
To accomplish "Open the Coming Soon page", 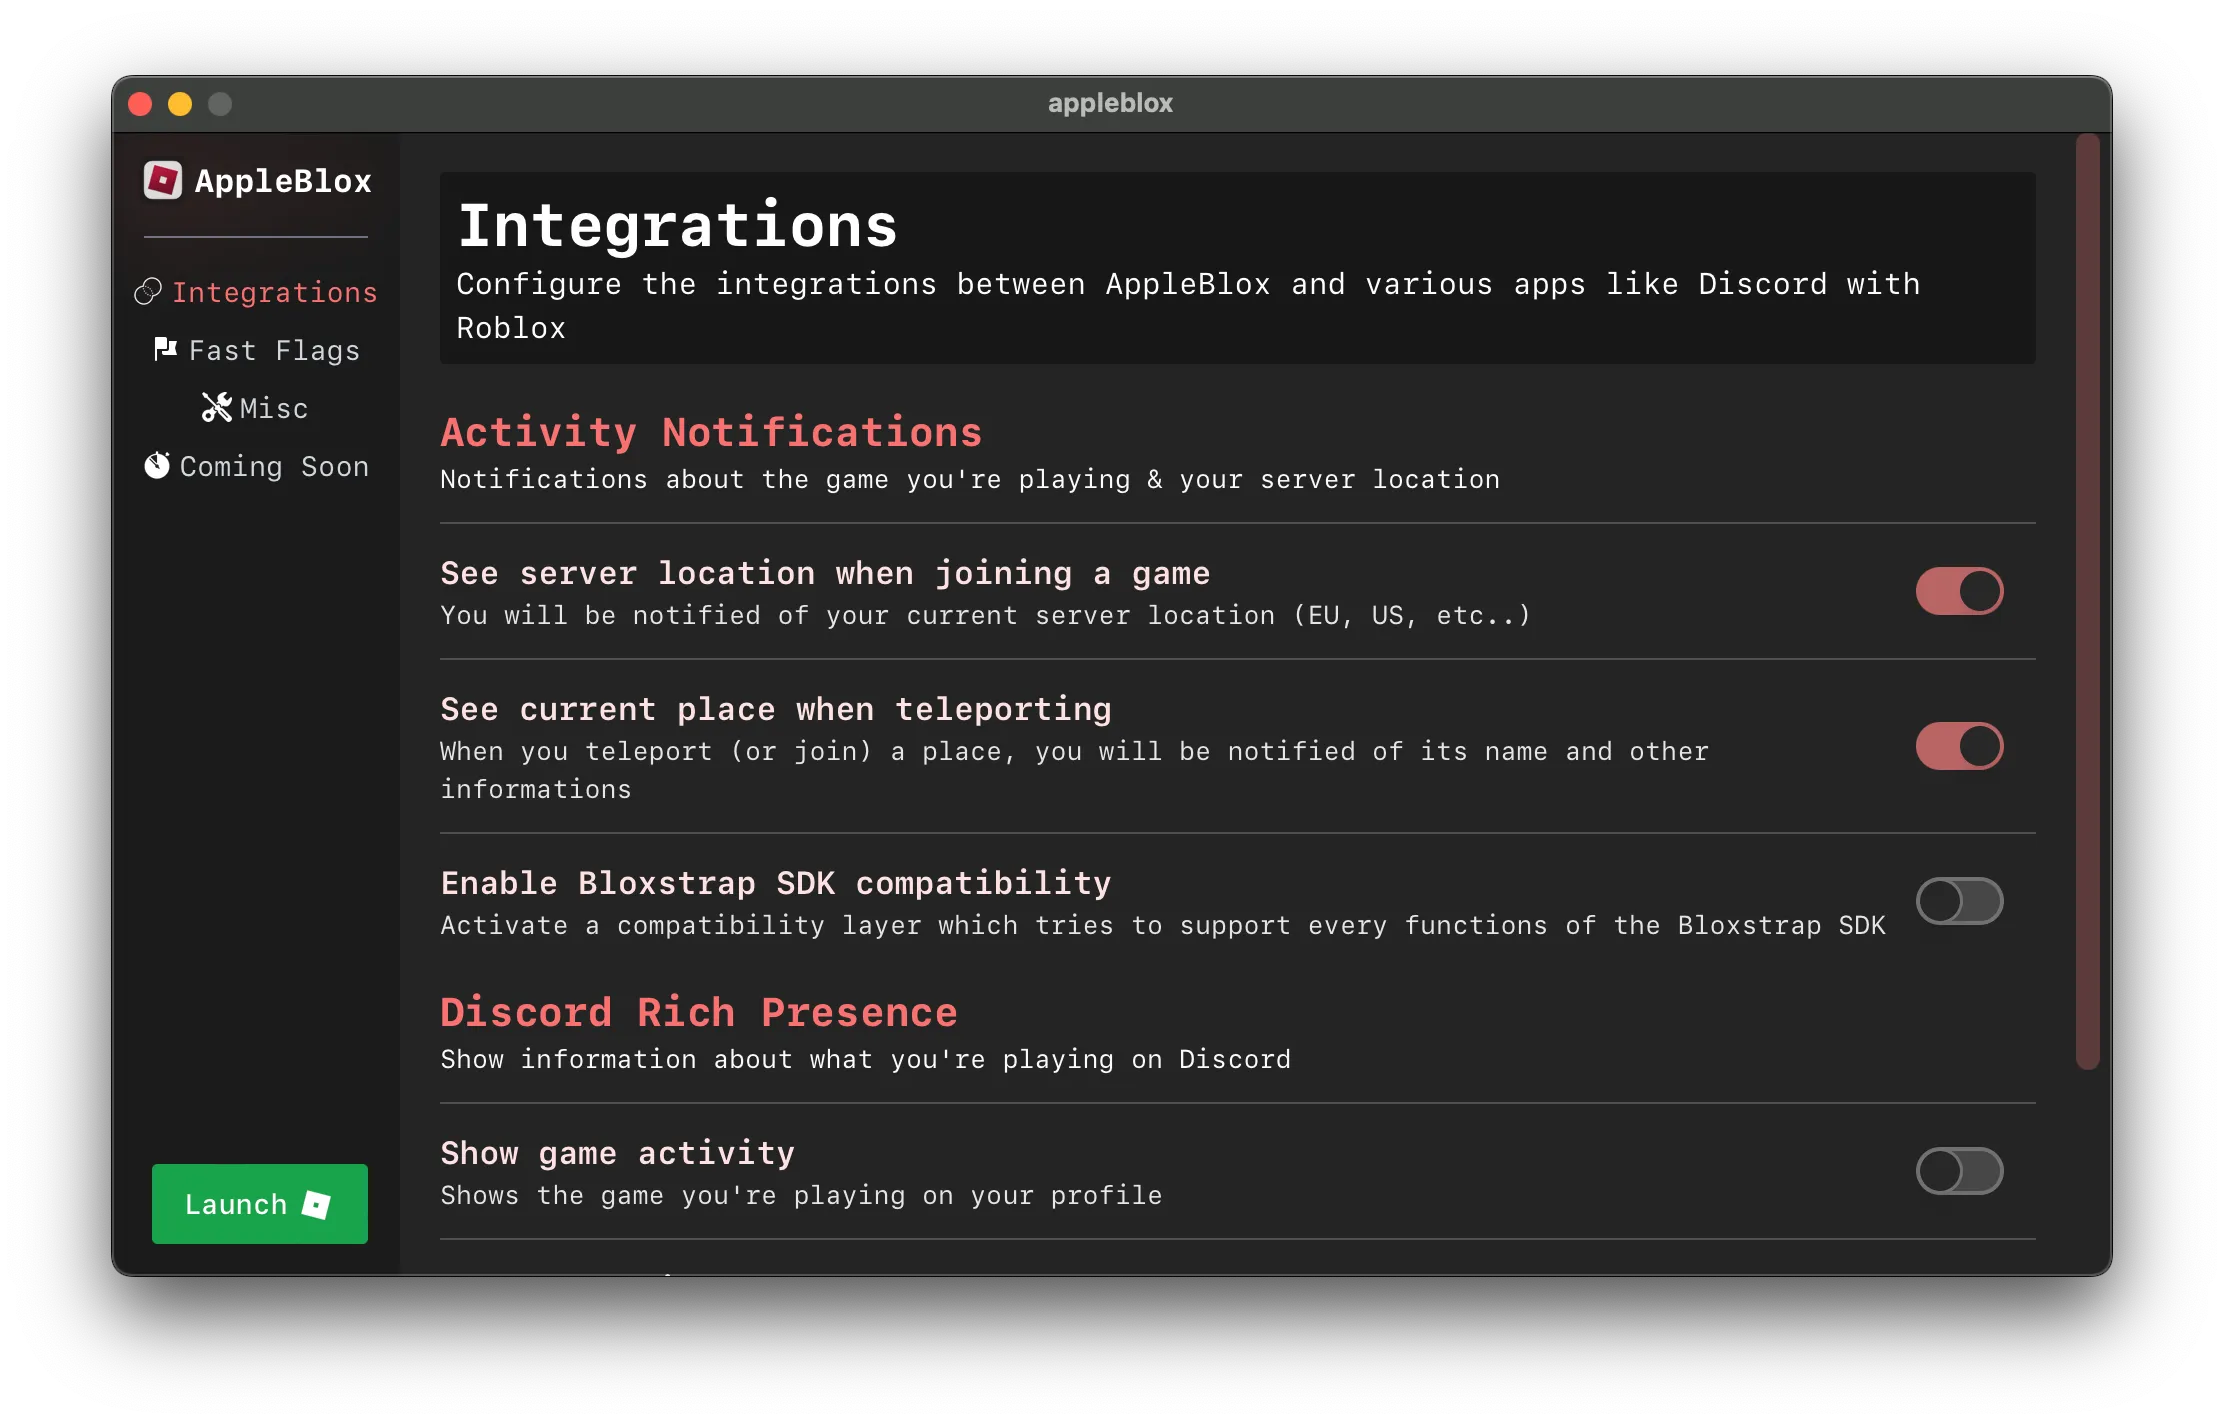I will coord(273,467).
